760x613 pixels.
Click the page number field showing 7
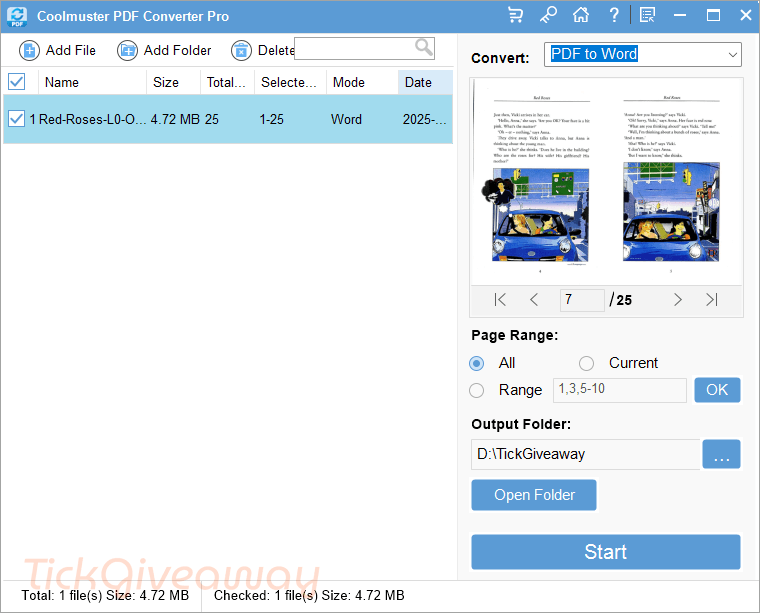(x=582, y=300)
